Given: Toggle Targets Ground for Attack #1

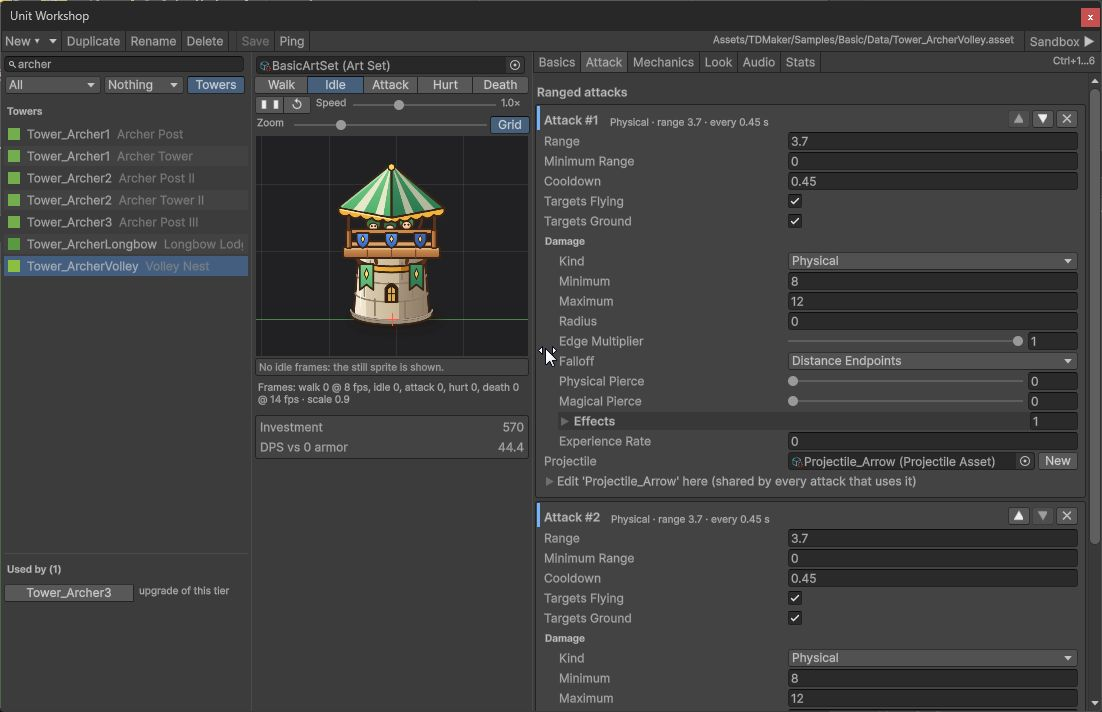Looking at the screenshot, I should click(x=795, y=221).
